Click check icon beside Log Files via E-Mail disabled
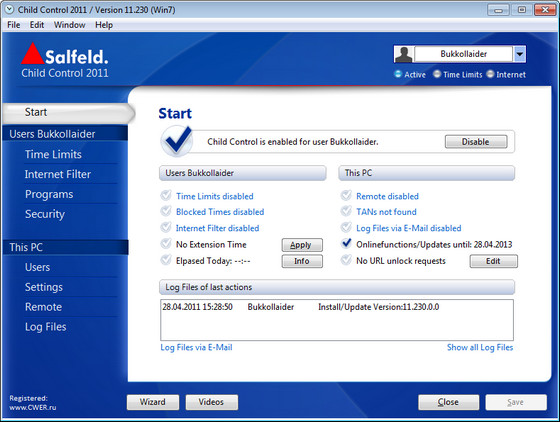 (346, 227)
